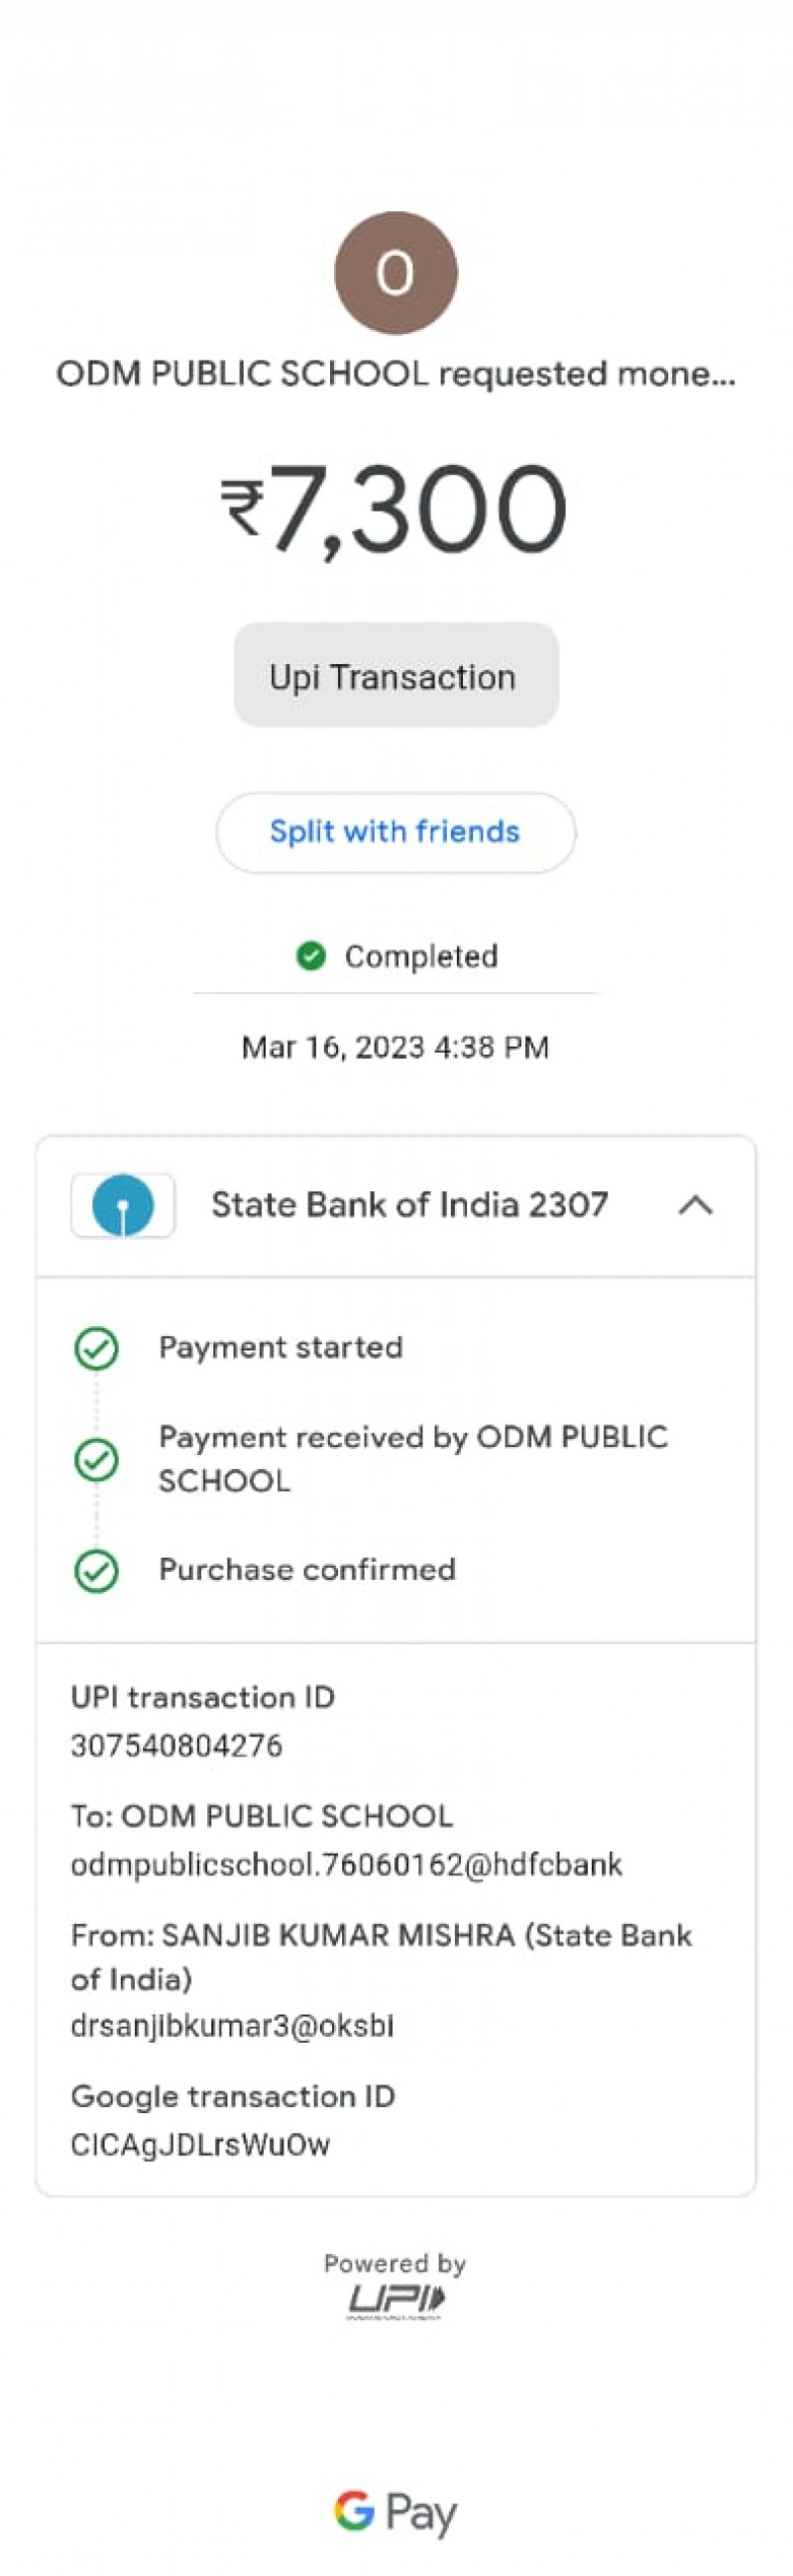Click the drsanjibkumar3@oksbi UPI address

coord(232,2026)
